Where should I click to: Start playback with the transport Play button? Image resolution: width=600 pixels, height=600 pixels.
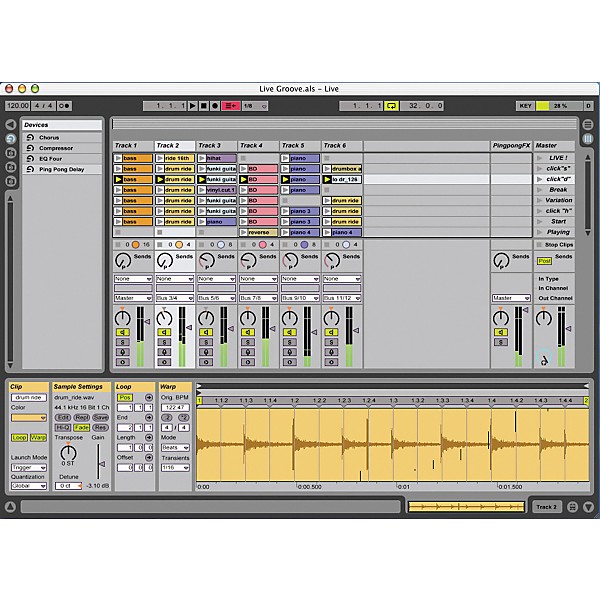click(x=193, y=106)
